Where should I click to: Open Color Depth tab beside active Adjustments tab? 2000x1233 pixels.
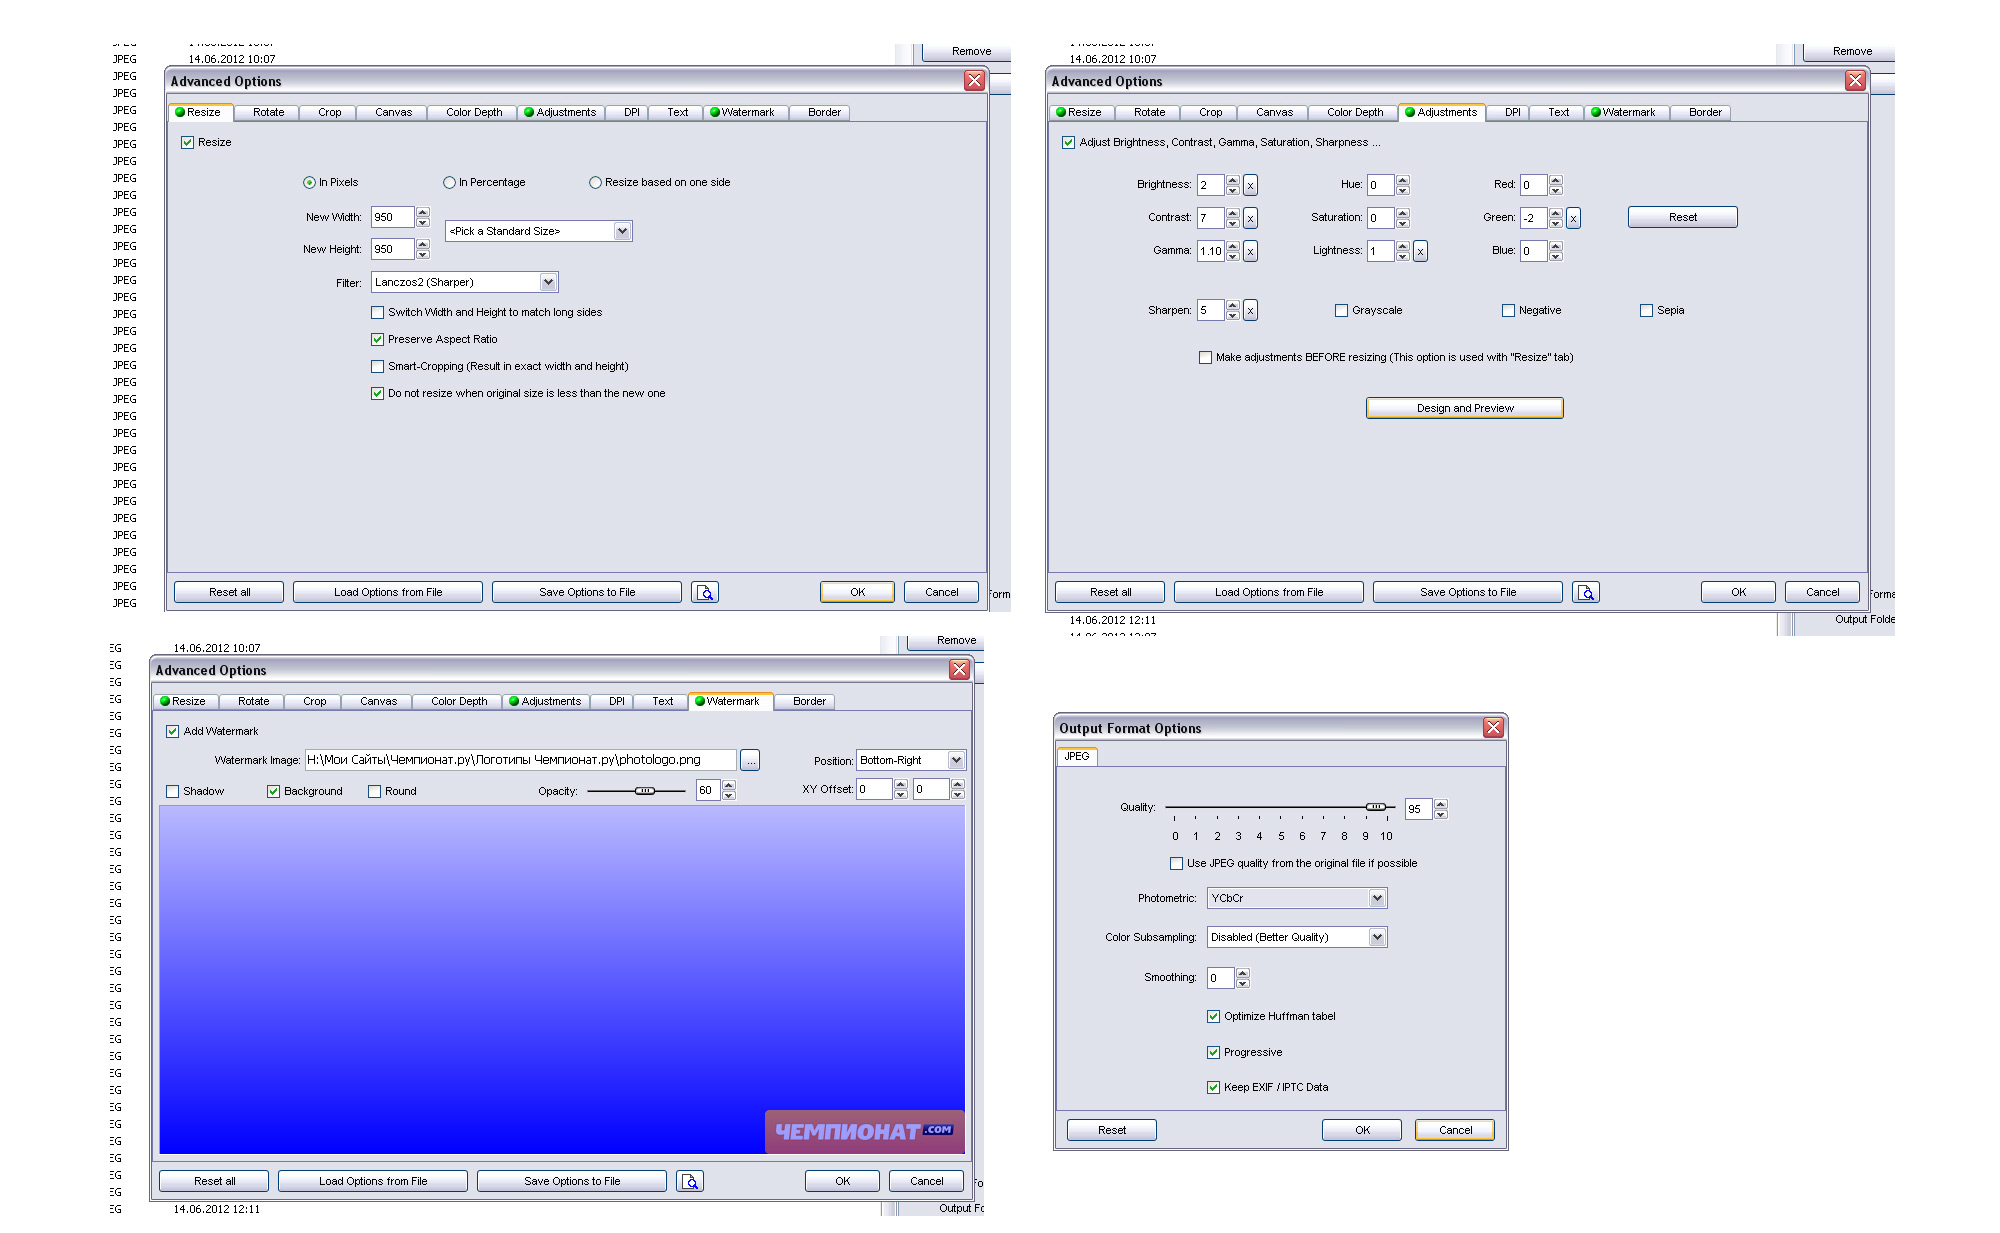(1355, 113)
